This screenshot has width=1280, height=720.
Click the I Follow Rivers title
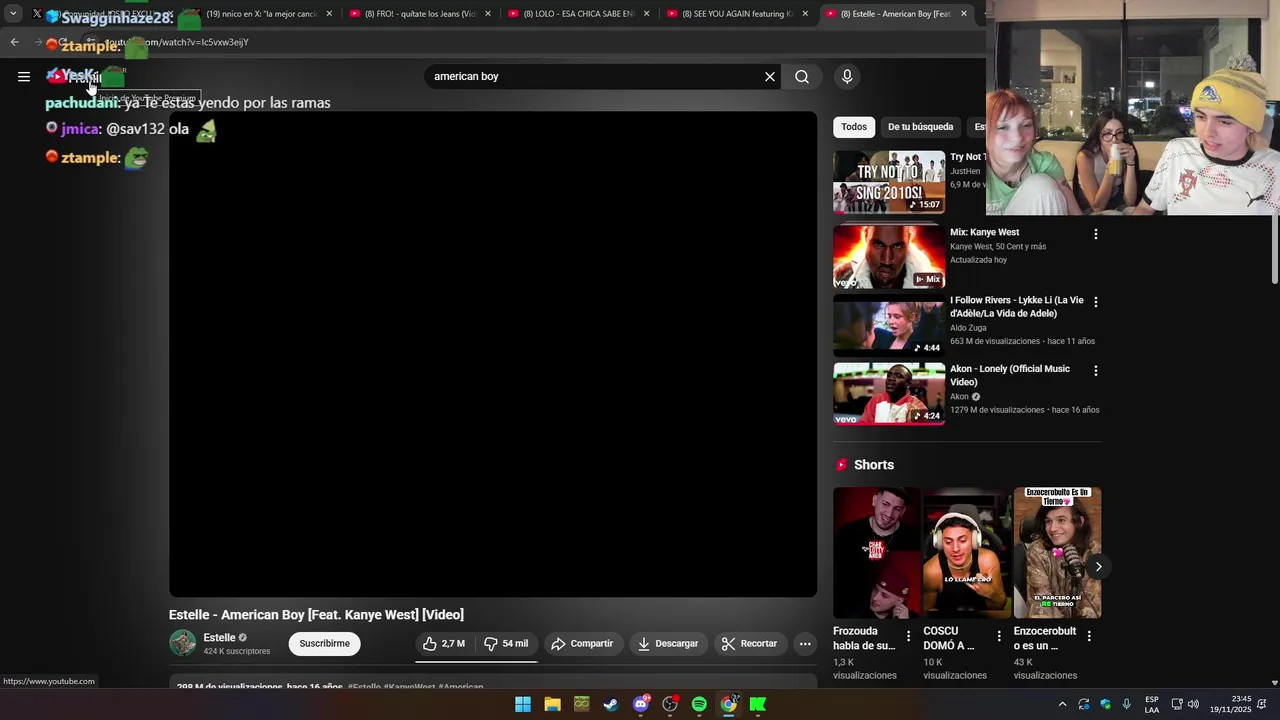pyautogui.click(x=1017, y=307)
